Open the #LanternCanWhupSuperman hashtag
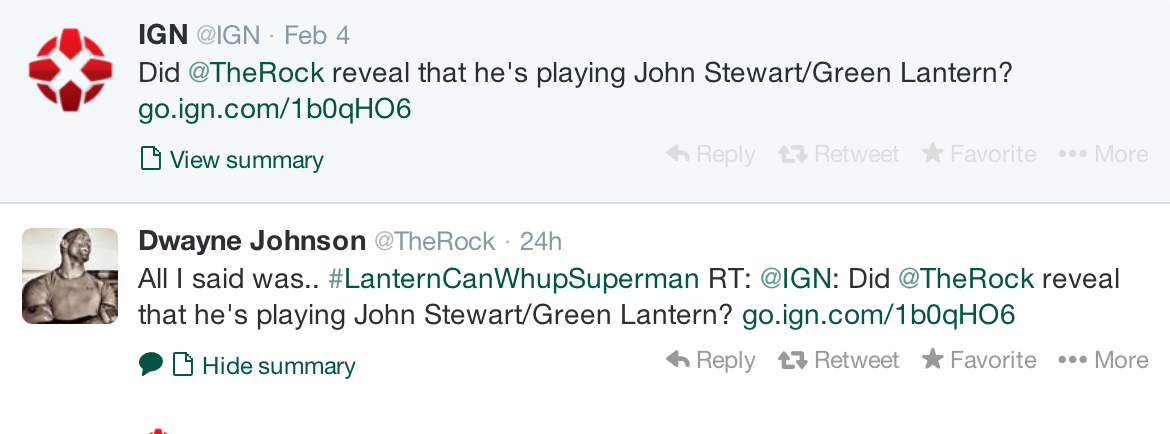Image resolution: width=1170 pixels, height=434 pixels. pos(513,279)
